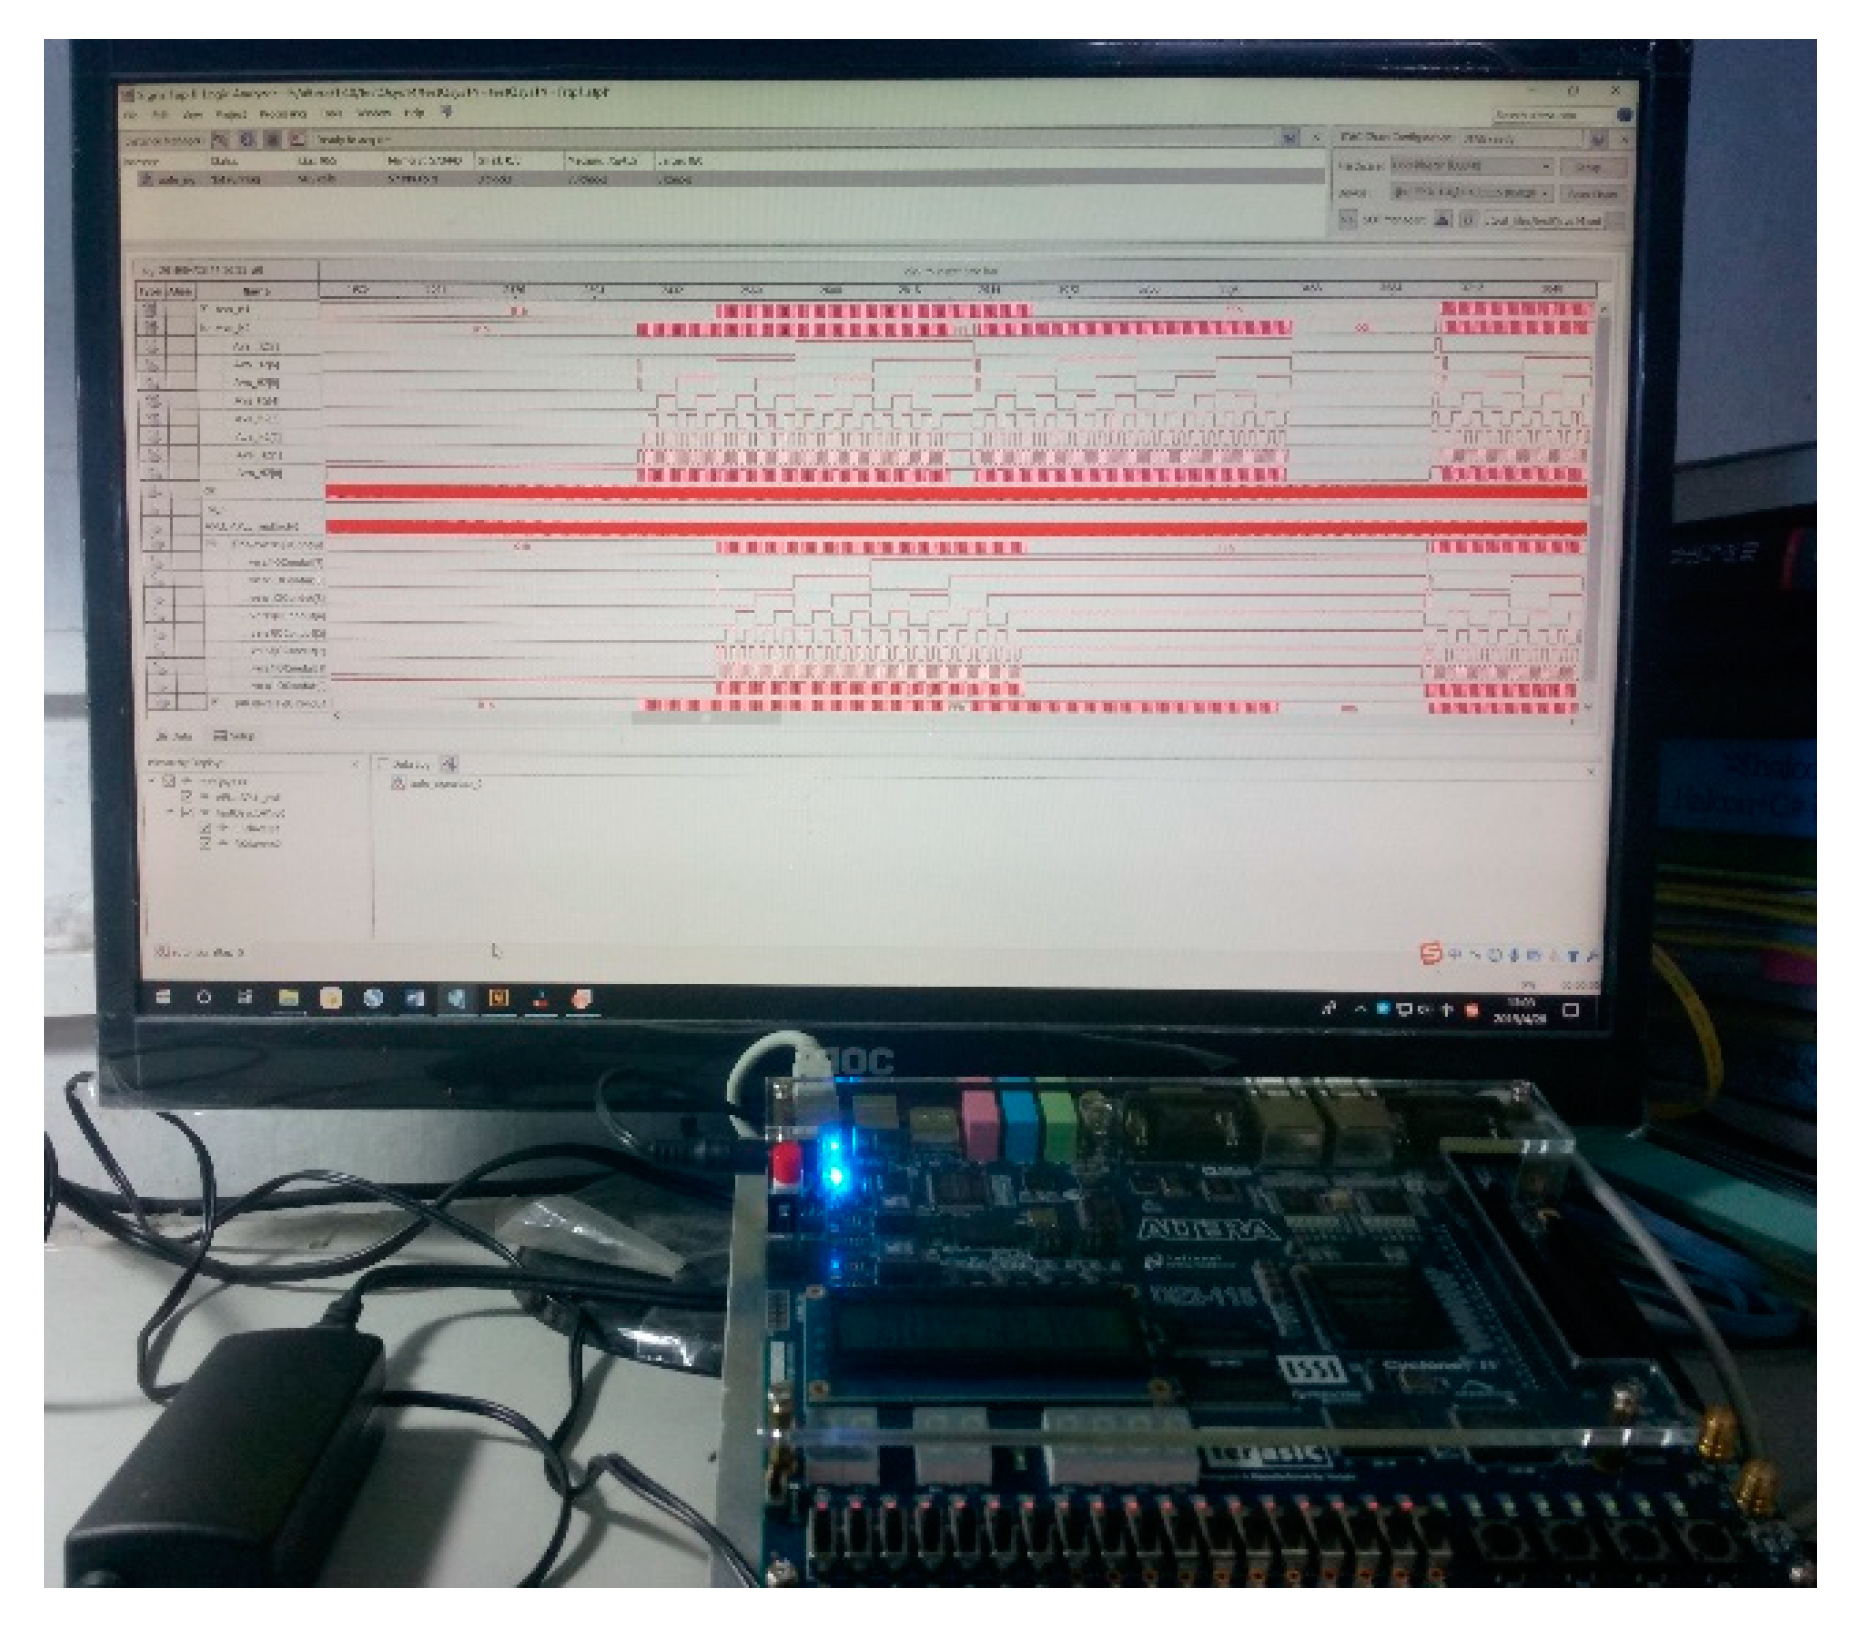
Task: Click the icon beside the Data Log checkbox
Action: point(449,764)
